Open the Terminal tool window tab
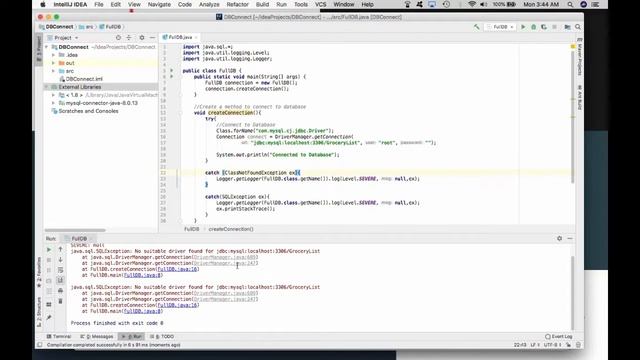 pos(59,337)
